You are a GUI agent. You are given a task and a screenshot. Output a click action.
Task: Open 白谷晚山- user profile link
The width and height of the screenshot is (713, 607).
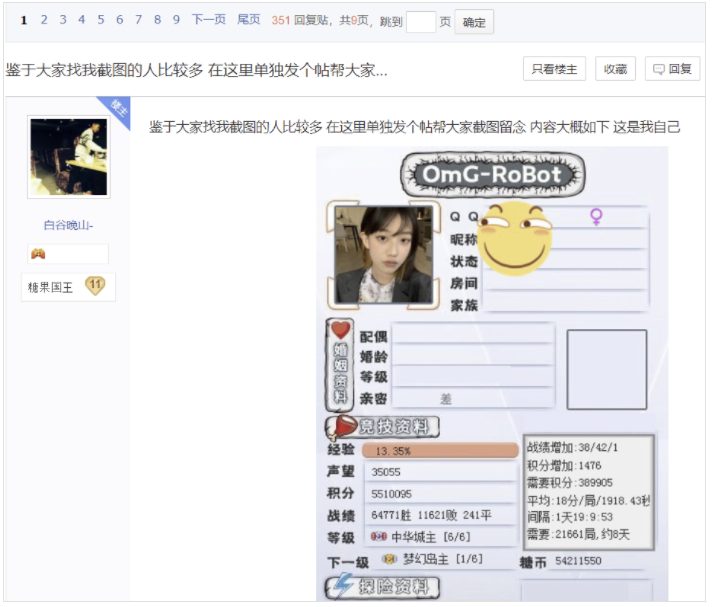[x=68, y=225]
